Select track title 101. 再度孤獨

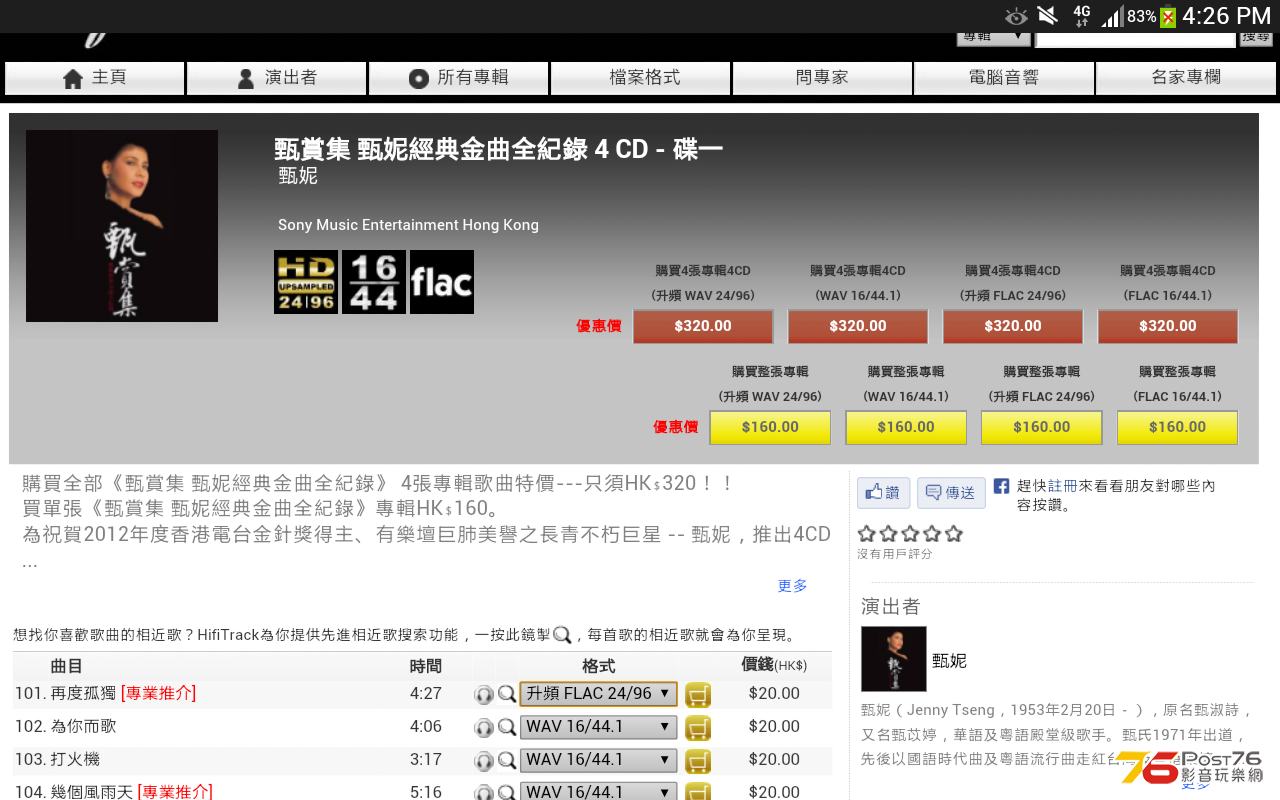[x=66, y=693]
